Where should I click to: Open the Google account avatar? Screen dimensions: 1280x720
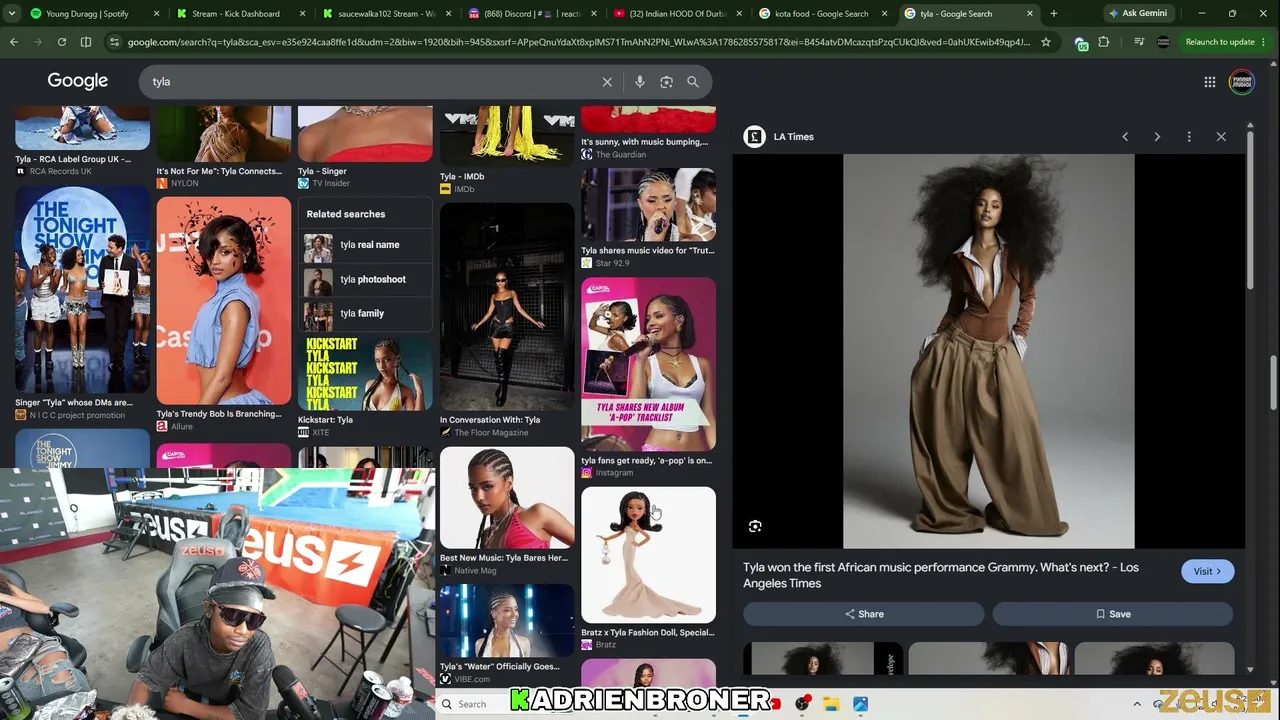coord(1242,82)
